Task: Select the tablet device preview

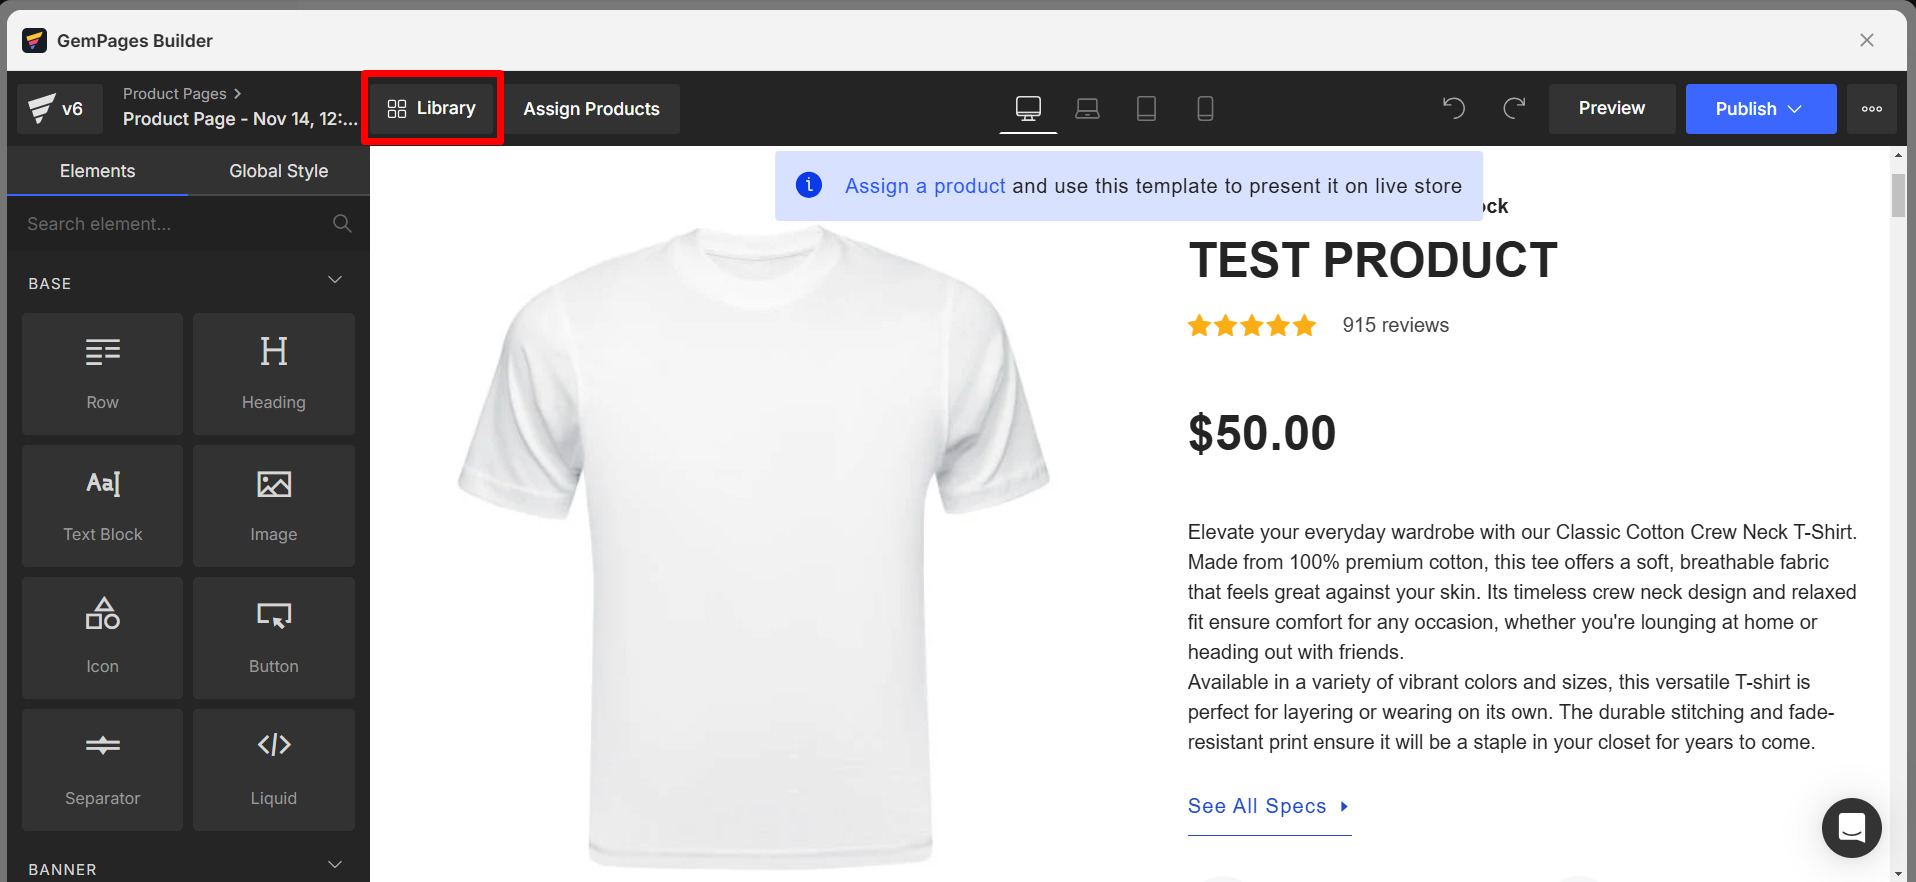Action: coord(1146,108)
